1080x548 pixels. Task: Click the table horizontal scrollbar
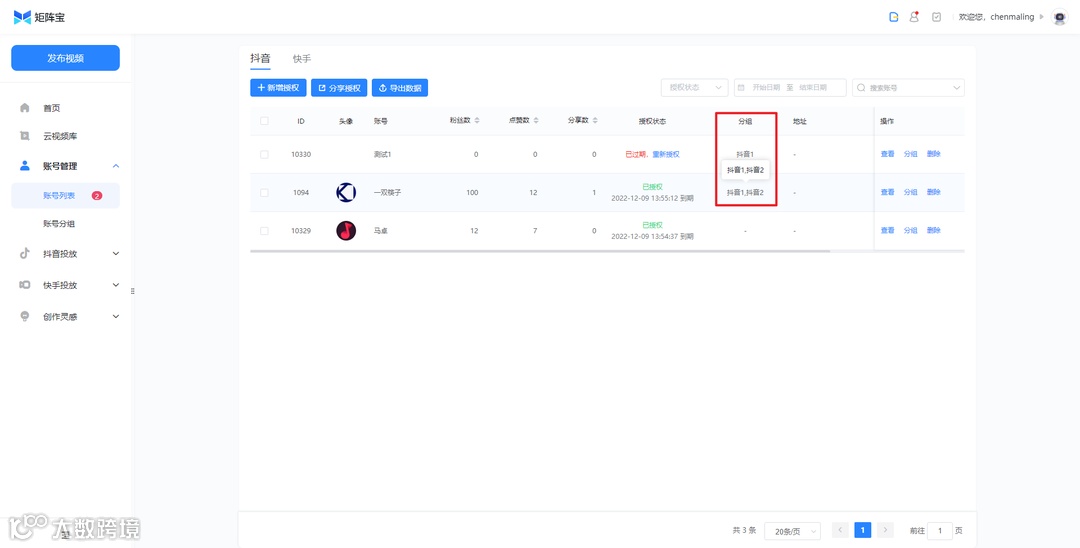tap(540, 251)
